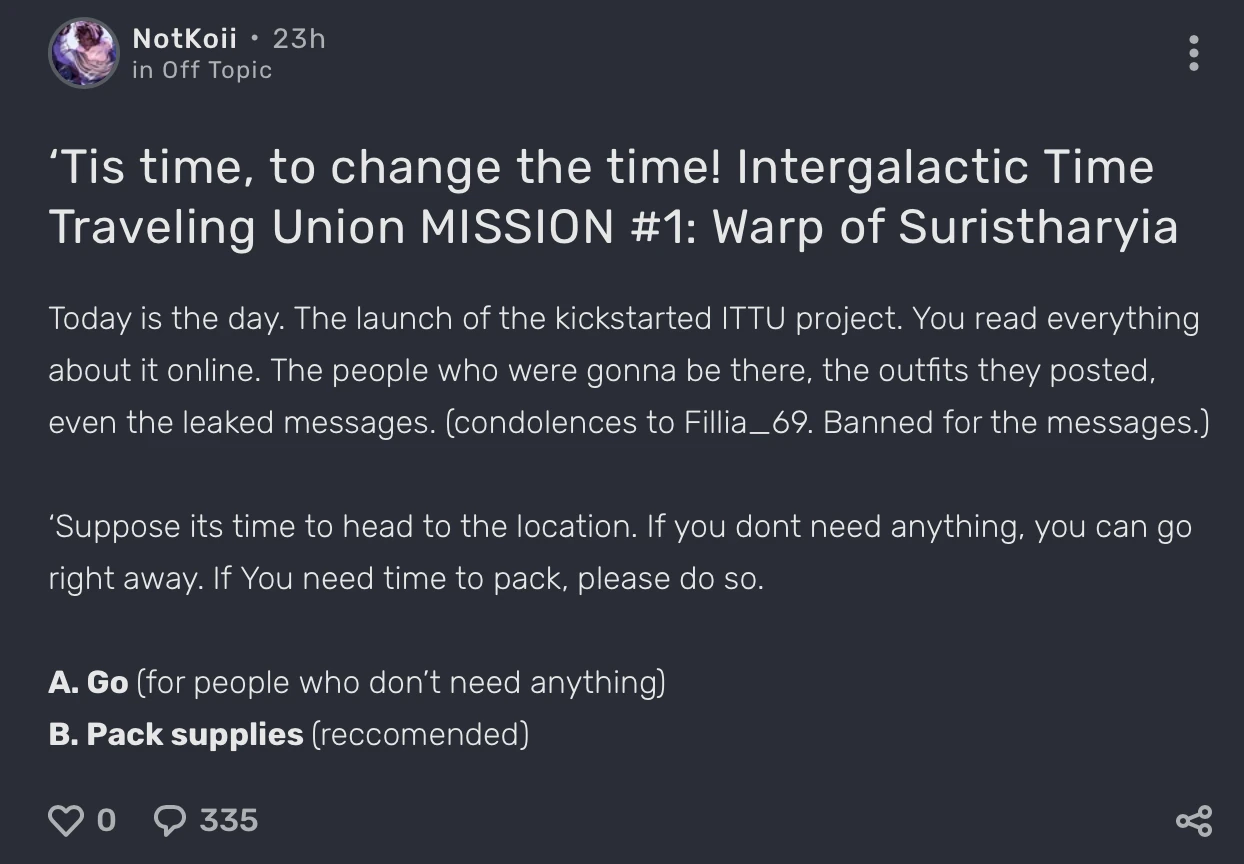Like the post with the heart icon
Screen dimensions: 1244x864
coord(67,821)
